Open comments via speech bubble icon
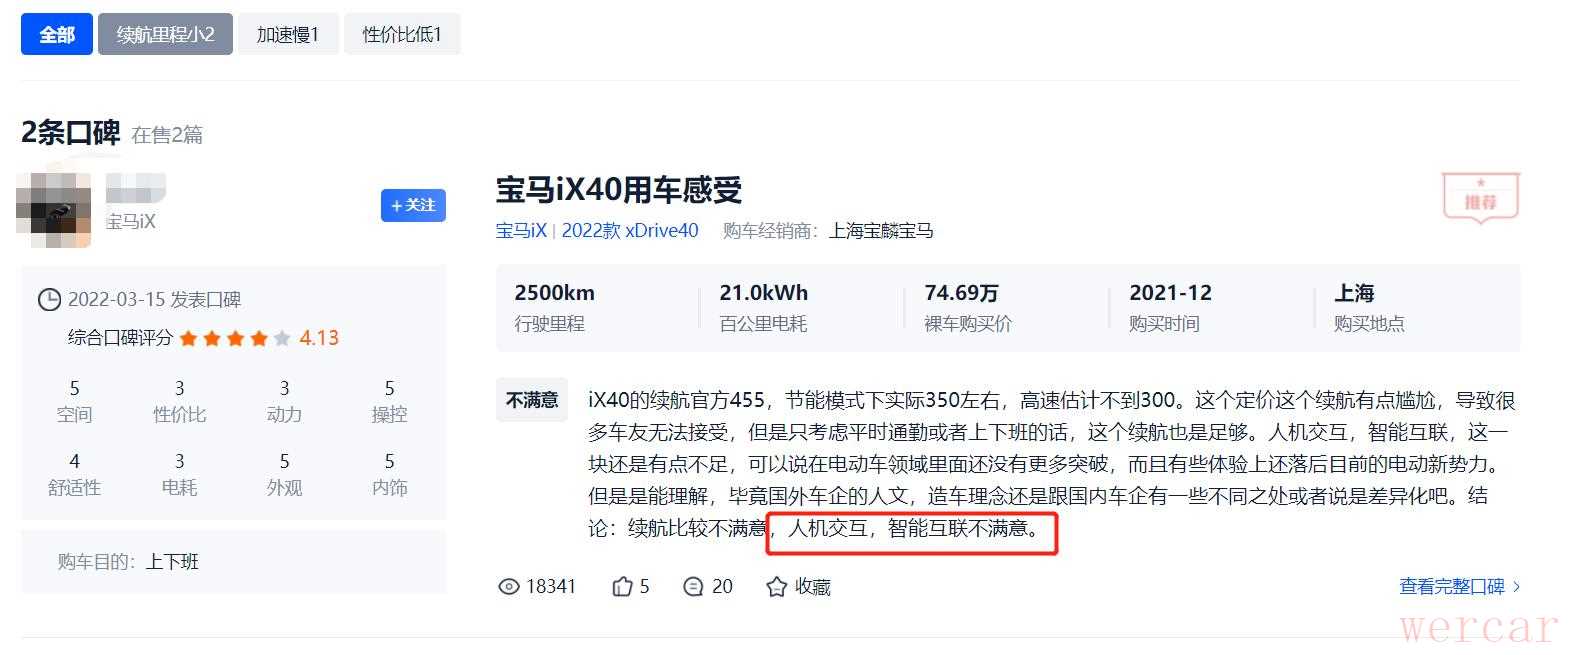The image size is (1572, 655). click(x=693, y=587)
